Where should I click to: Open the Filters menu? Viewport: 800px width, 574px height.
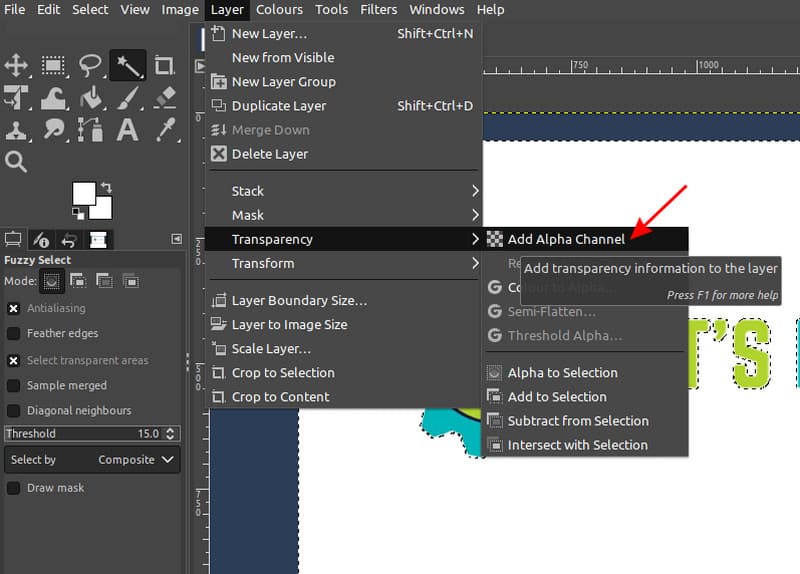(x=378, y=10)
